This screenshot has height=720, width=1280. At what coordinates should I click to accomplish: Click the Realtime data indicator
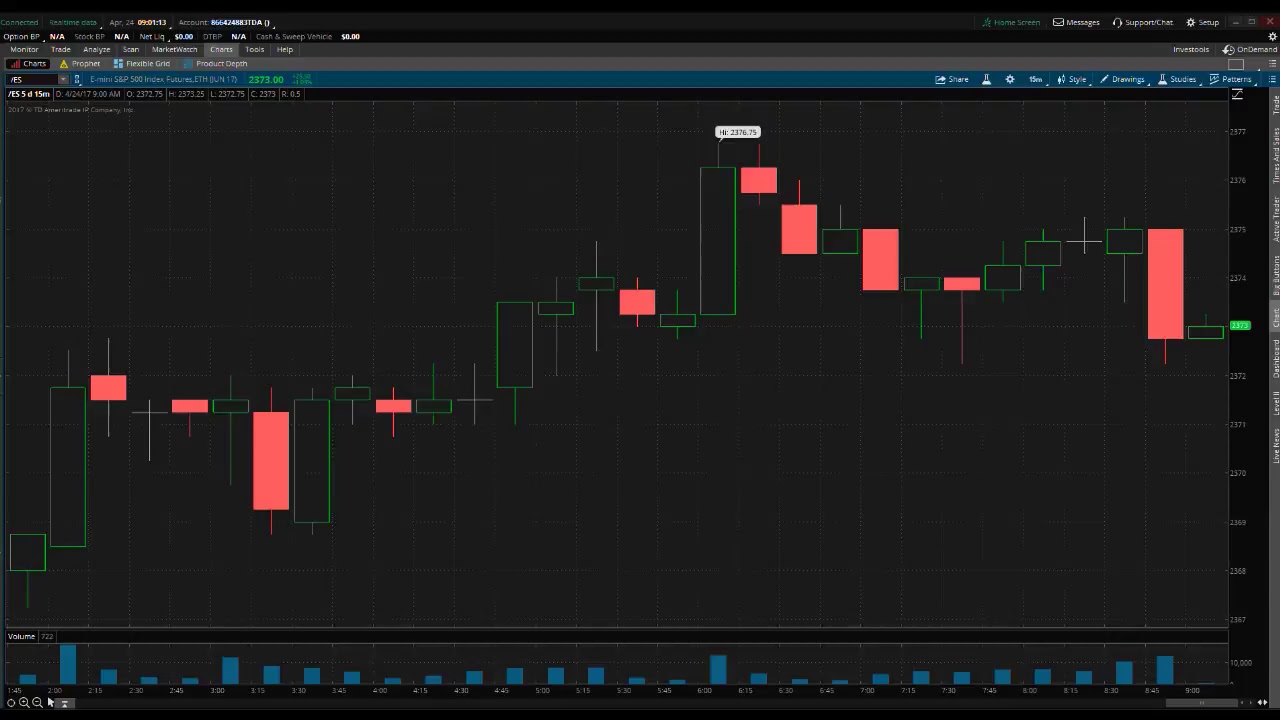73,22
